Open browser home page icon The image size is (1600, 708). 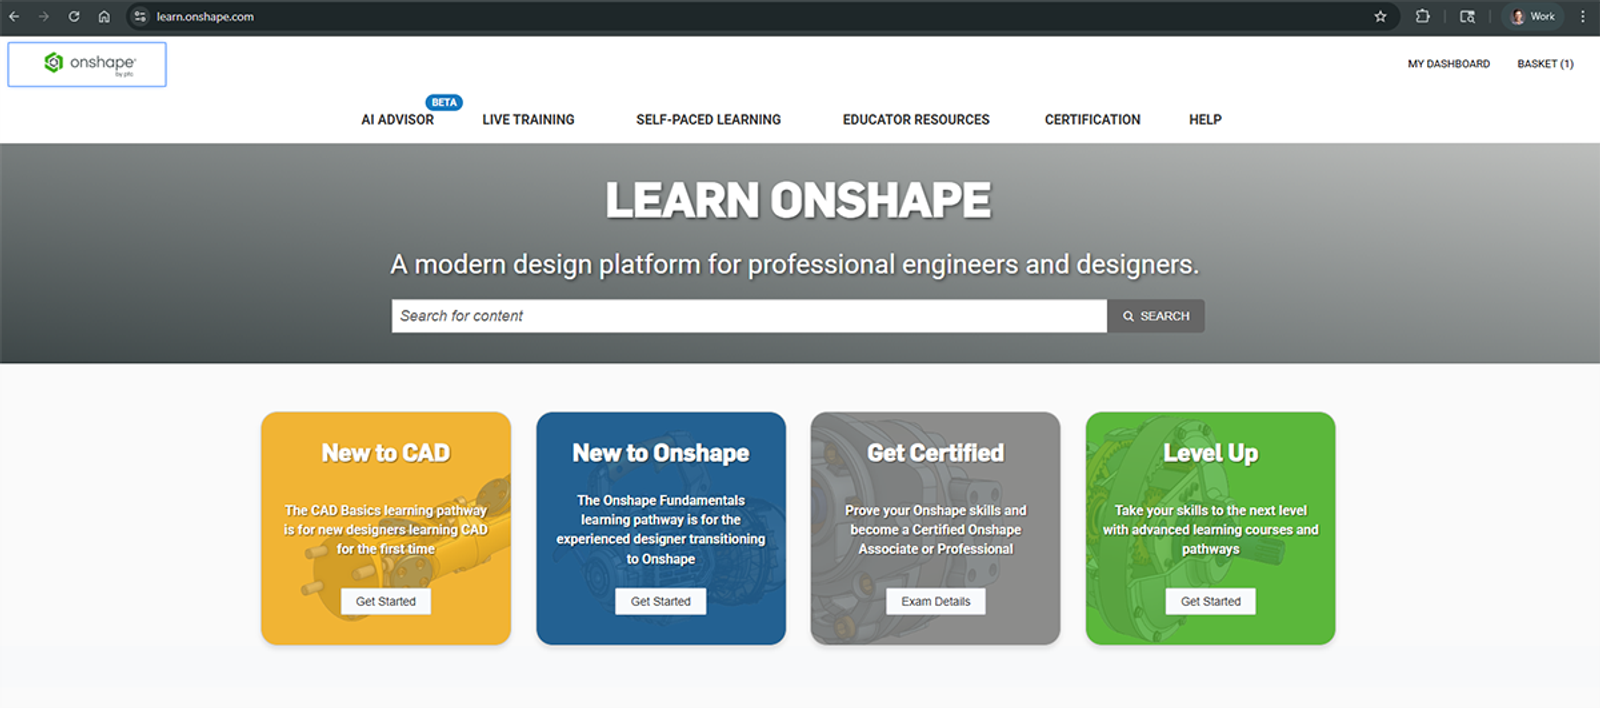(x=104, y=16)
